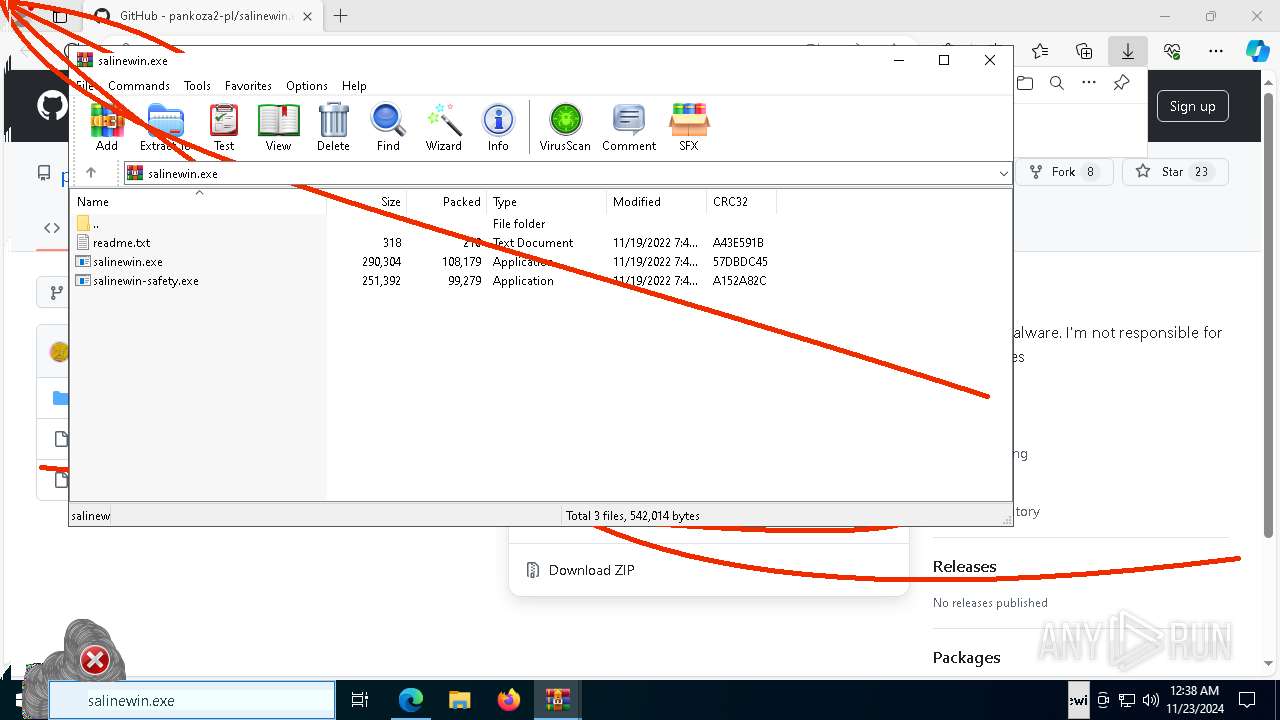Open the File menu in WinRAR
Screen dimensions: 1280x720
coord(85,86)
